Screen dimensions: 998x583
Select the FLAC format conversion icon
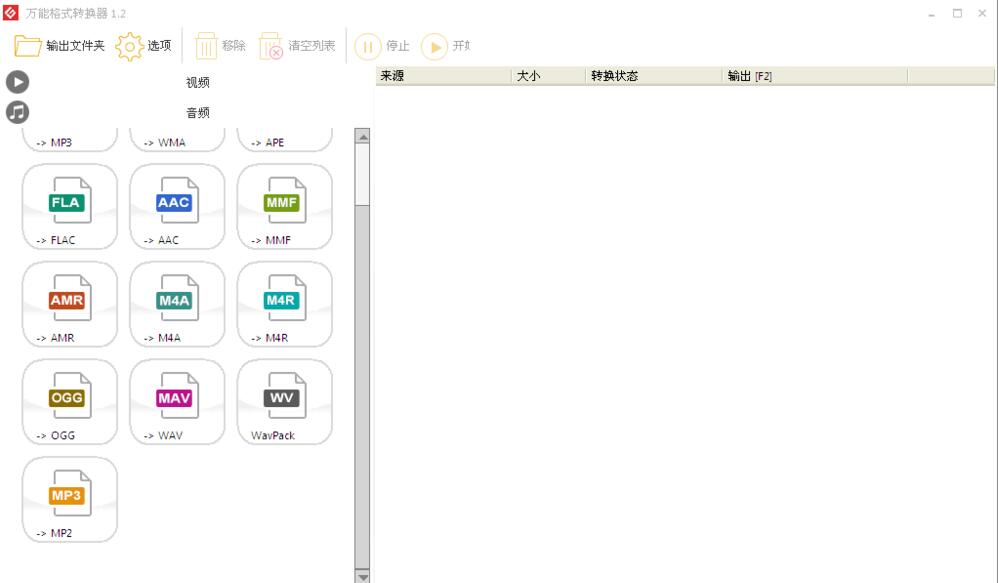click(x=69, y=206)
